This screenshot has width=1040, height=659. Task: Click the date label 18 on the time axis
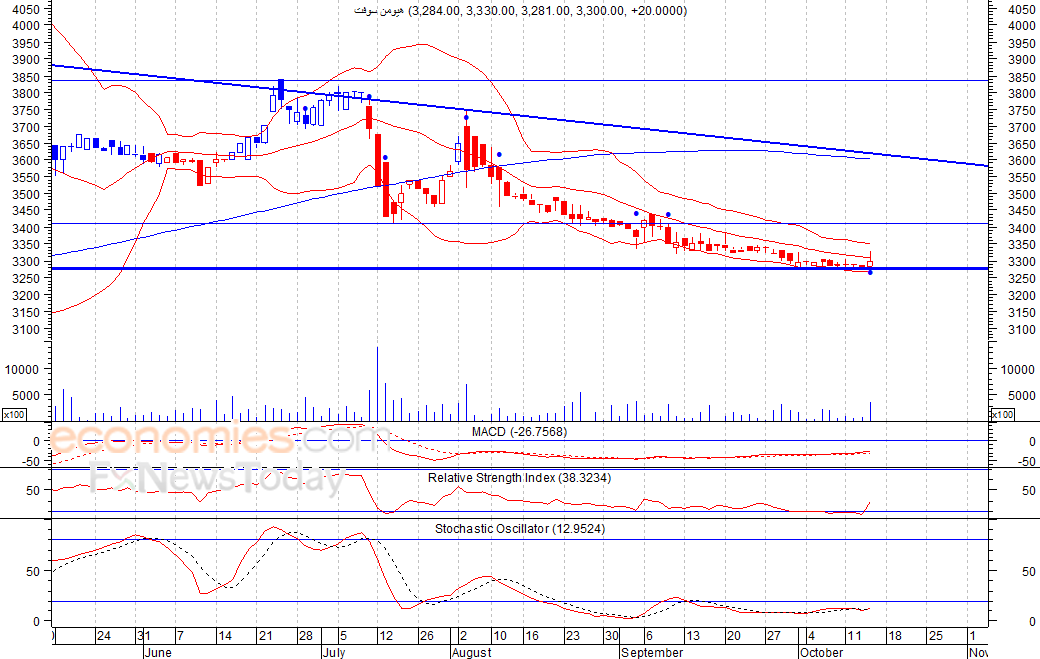tap(895, 636)
